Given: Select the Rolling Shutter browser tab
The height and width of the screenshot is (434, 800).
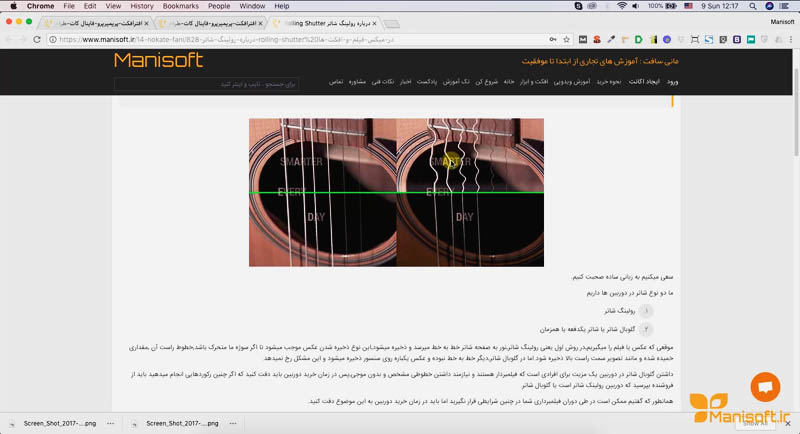Looking at the screenshot, I should click(324, 23).
